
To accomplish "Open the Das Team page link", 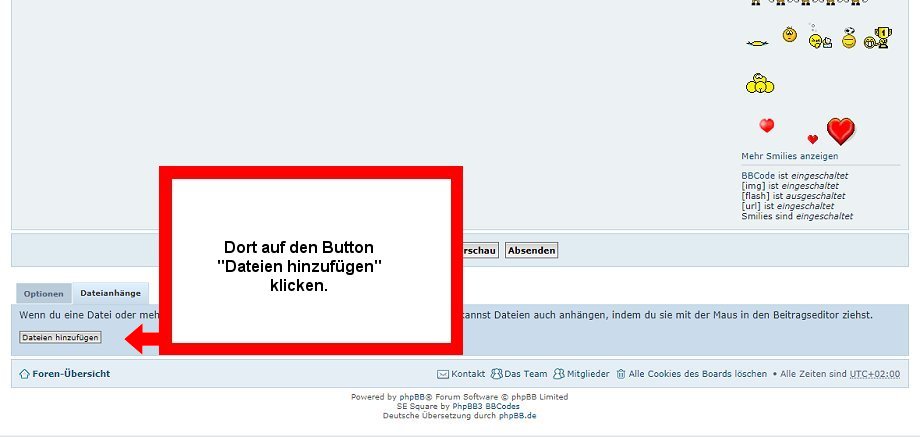I will coord(525,374).
